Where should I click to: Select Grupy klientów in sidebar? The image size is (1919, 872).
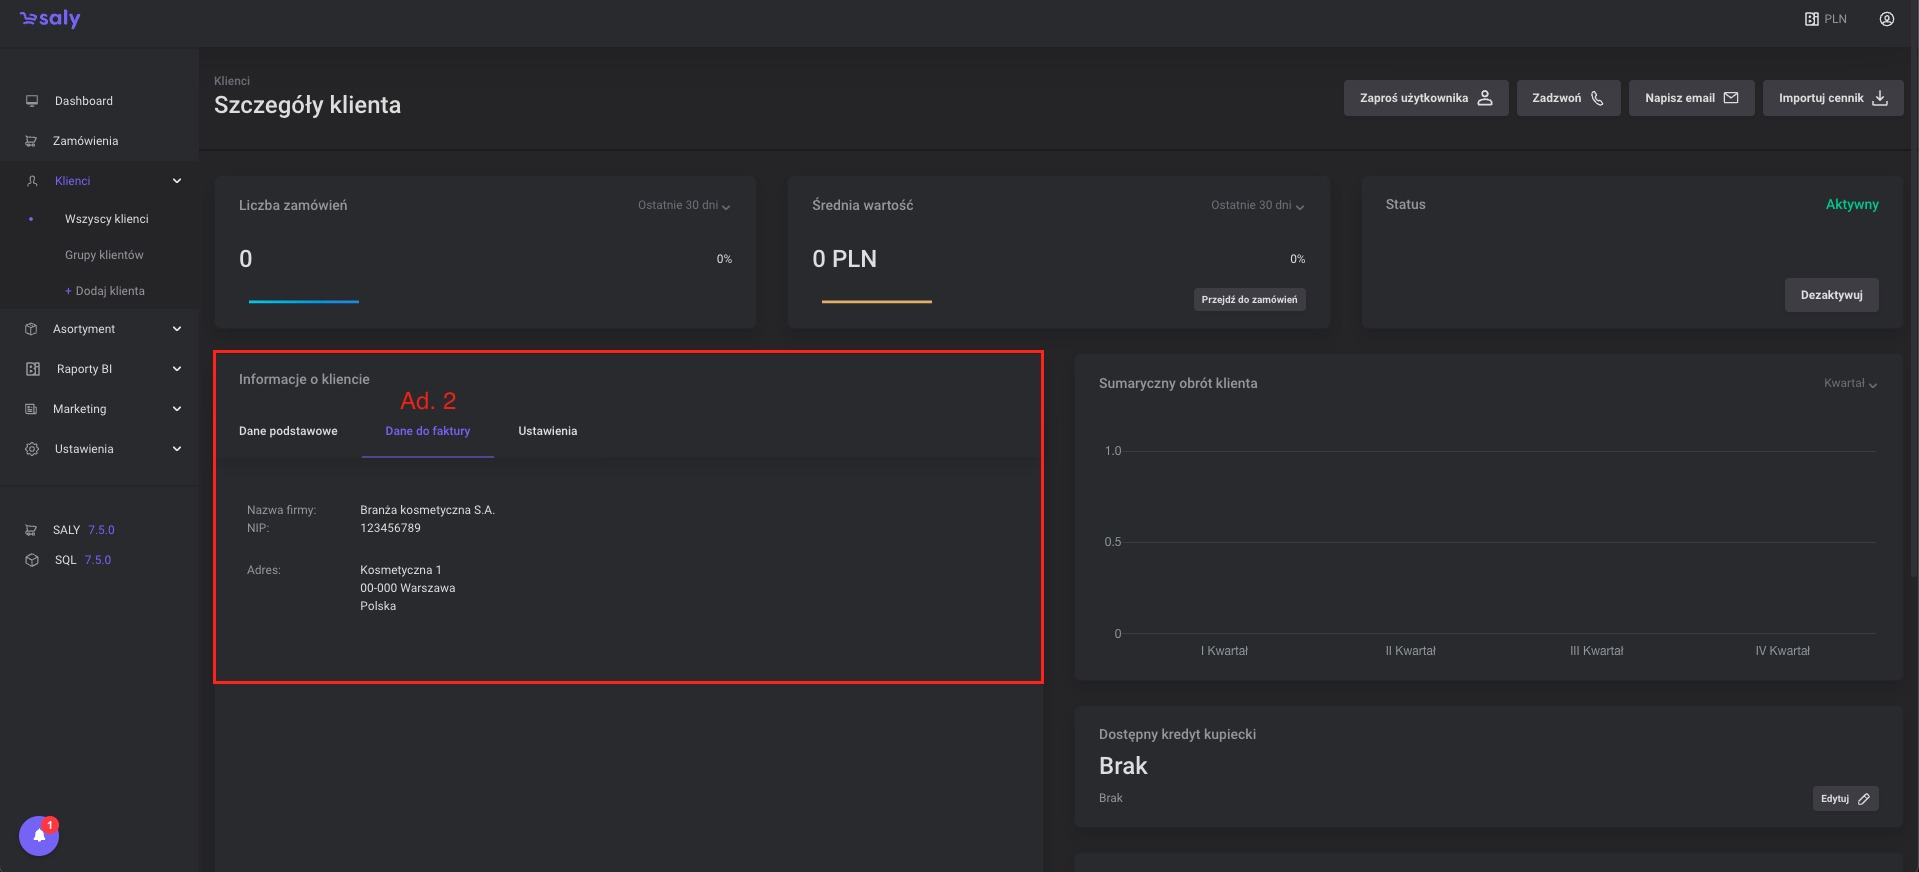point(104,255)
